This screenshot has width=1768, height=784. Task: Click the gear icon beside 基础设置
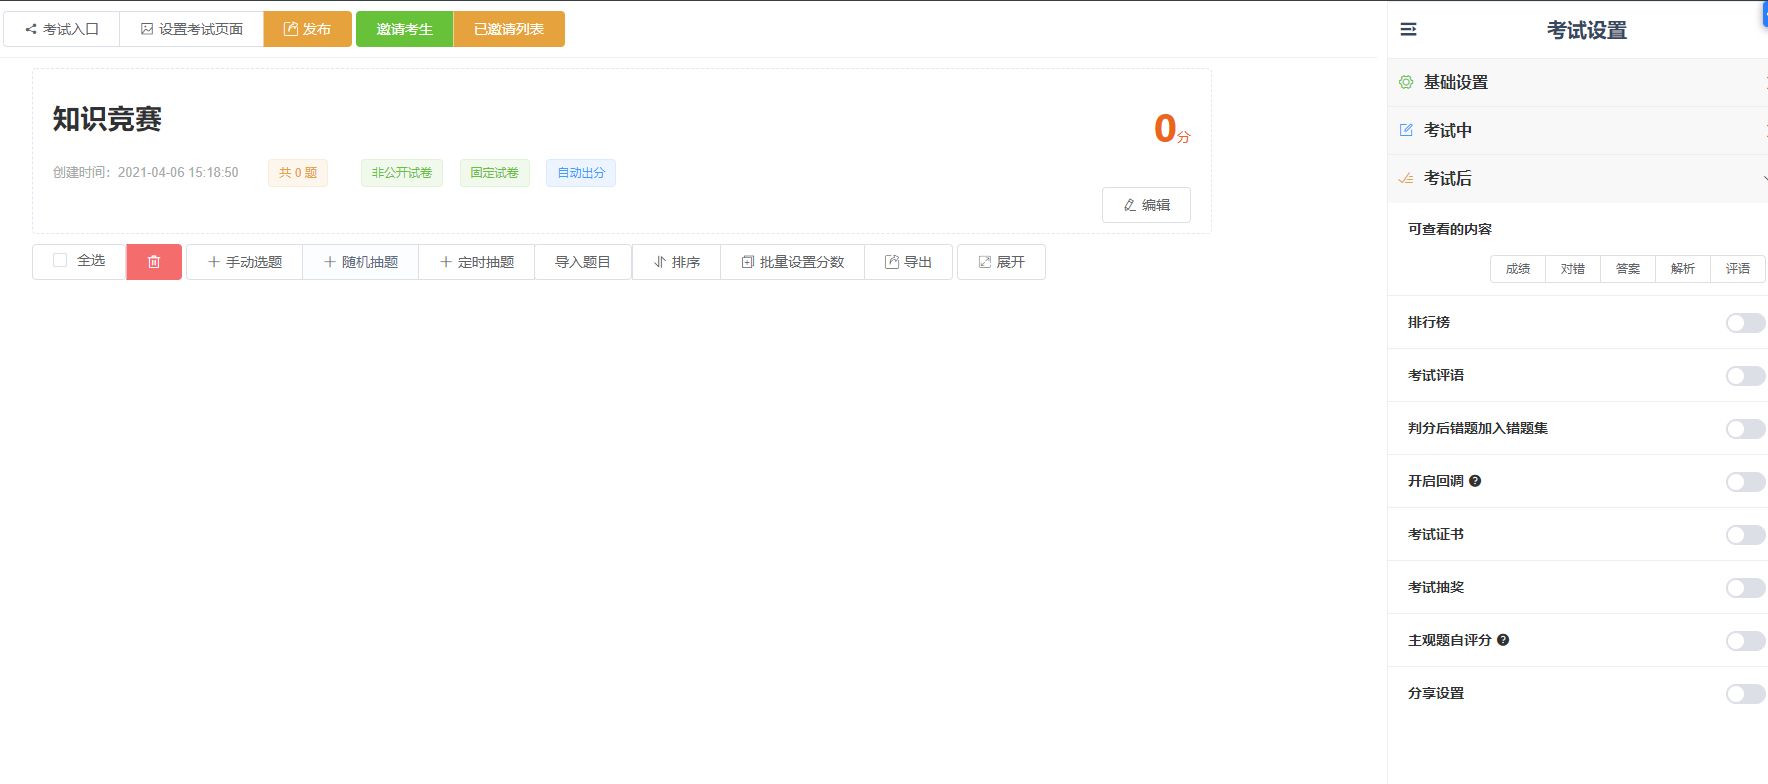[x=1406, y=82]
